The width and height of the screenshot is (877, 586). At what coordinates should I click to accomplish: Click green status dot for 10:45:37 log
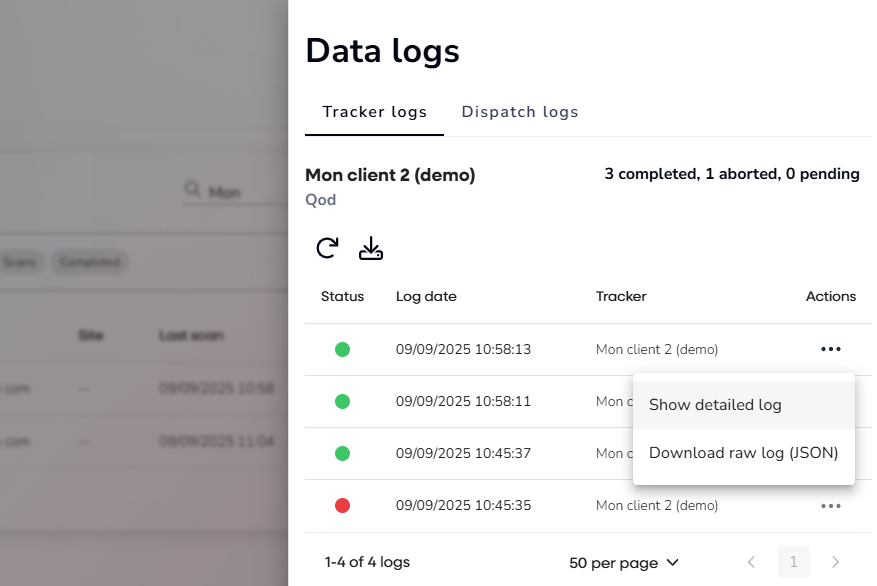click(342, 454)
